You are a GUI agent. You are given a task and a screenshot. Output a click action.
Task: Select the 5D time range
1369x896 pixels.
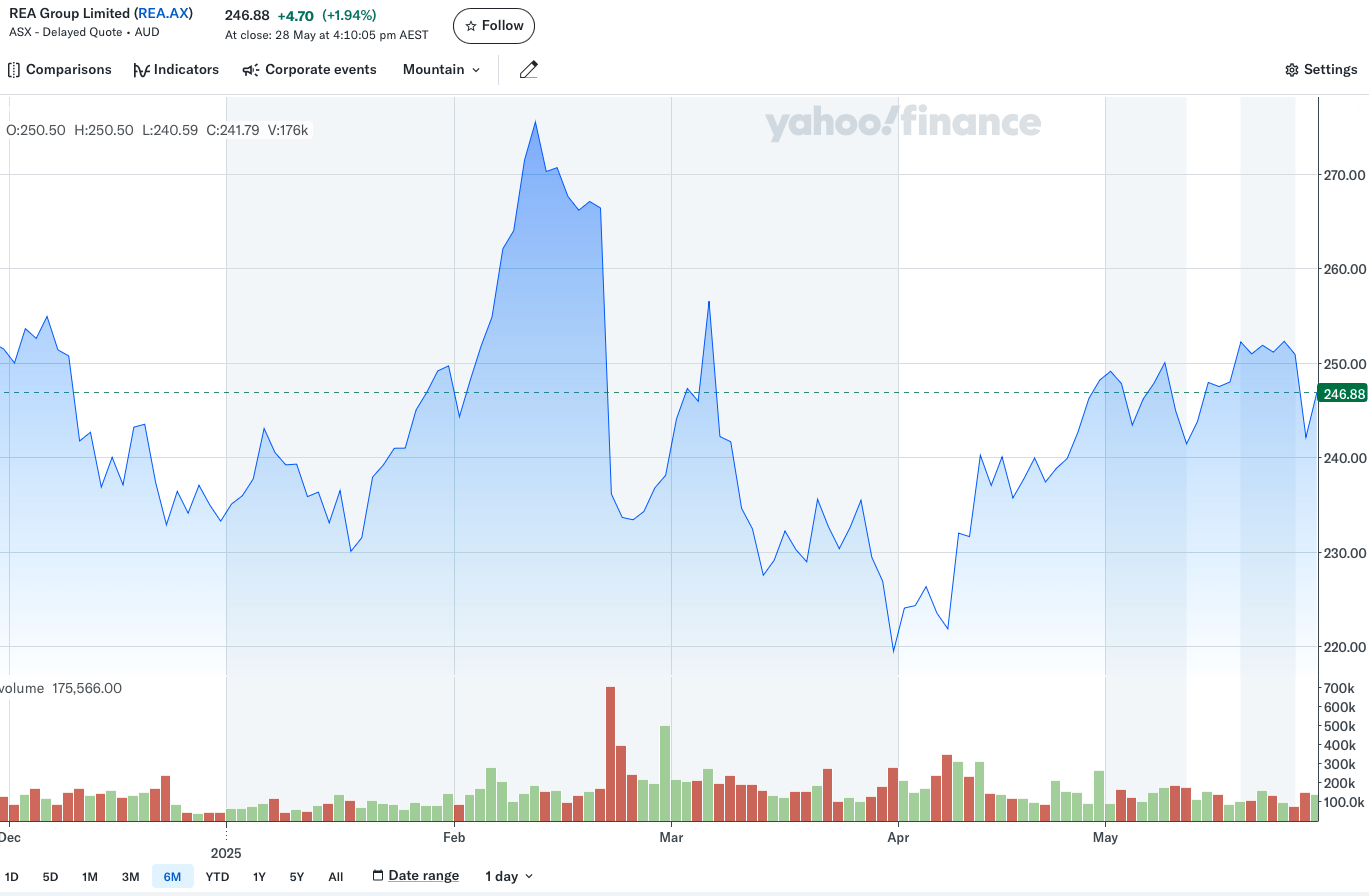pyautogui.click(x=50, y=877)
